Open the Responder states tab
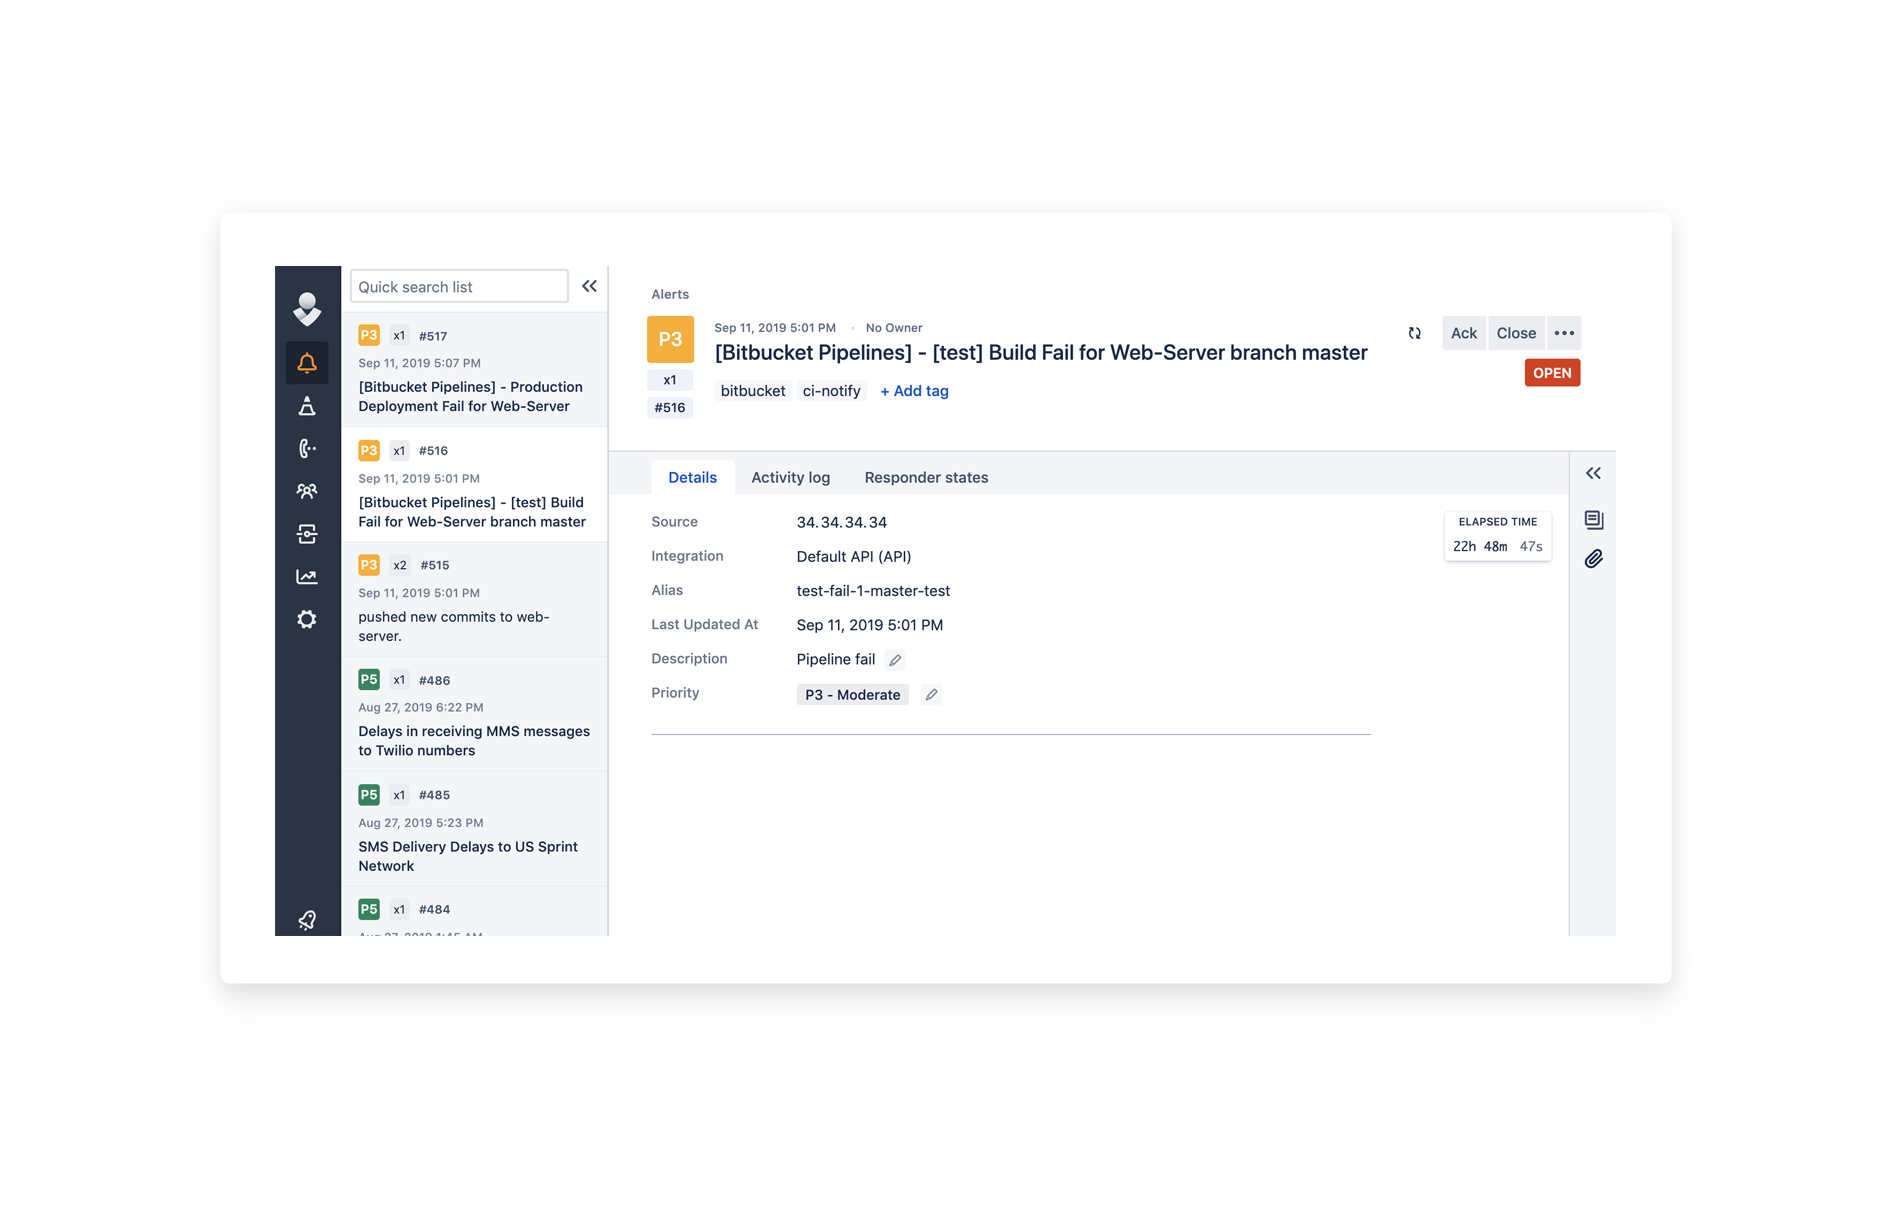The image size is (1888, 1217). point(926,477)
